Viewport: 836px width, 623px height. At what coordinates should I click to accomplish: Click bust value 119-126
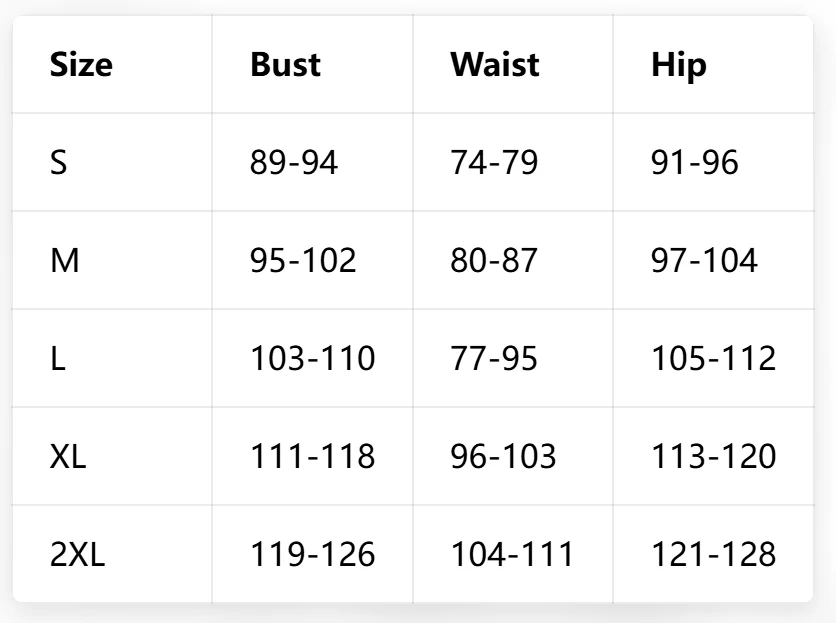point(312,554)
